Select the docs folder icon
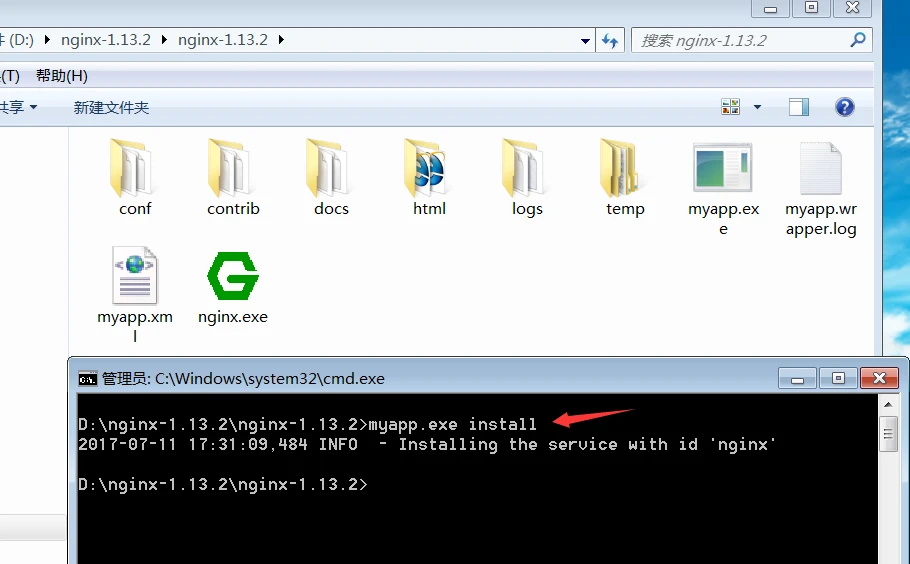This screenshot has height=564, width=910. [x=330, y=168]
